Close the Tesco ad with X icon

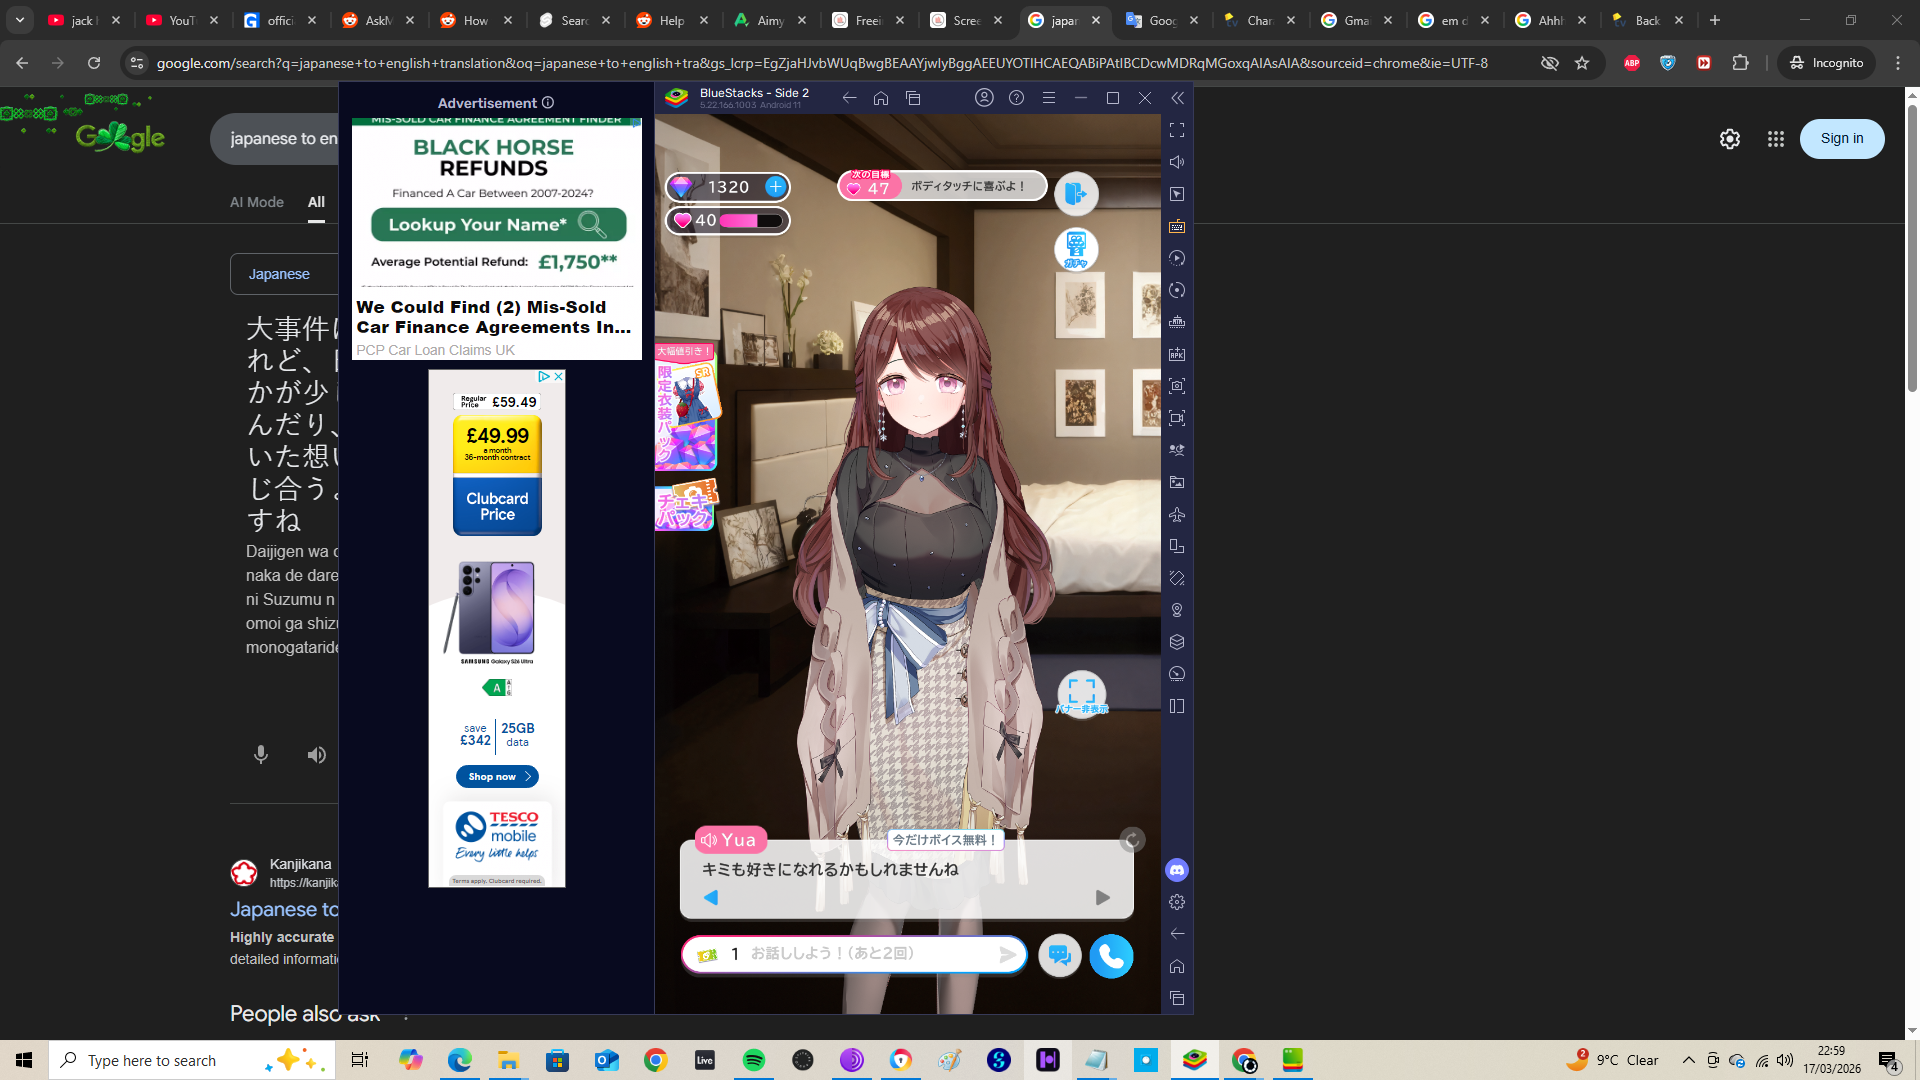pos(559,376)
